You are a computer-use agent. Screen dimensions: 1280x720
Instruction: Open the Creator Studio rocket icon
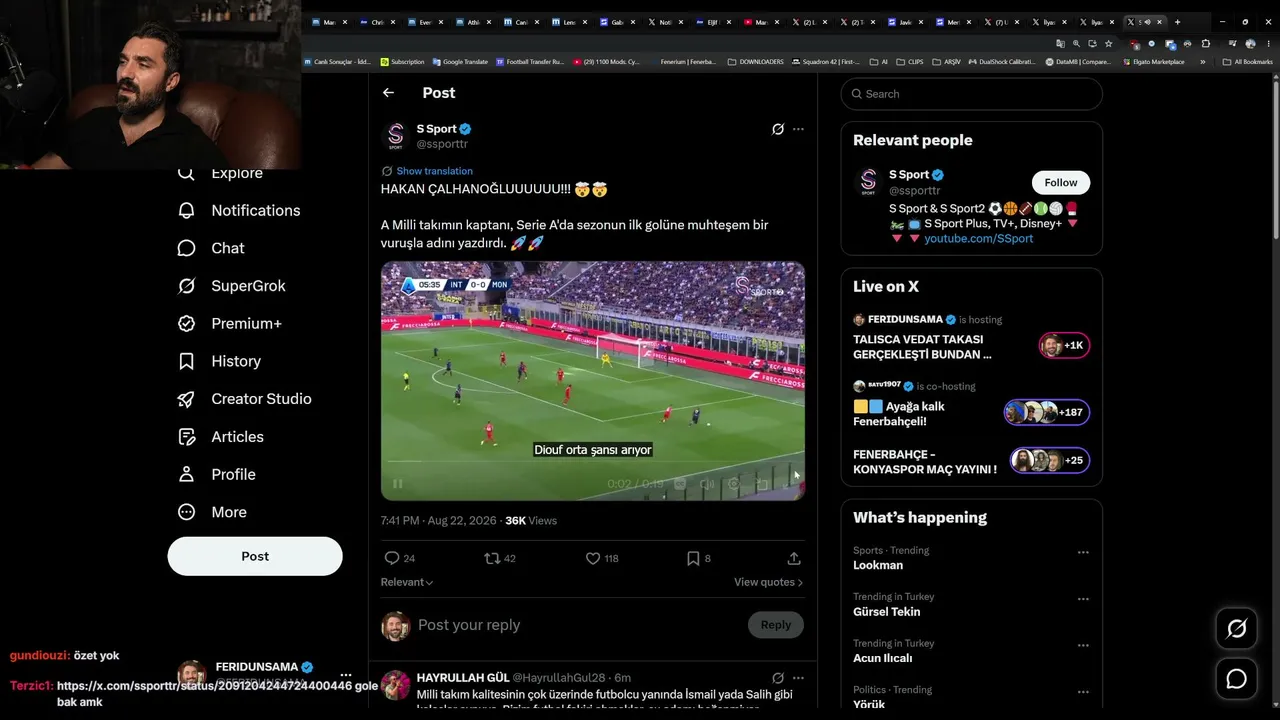[x=186, y=399]
